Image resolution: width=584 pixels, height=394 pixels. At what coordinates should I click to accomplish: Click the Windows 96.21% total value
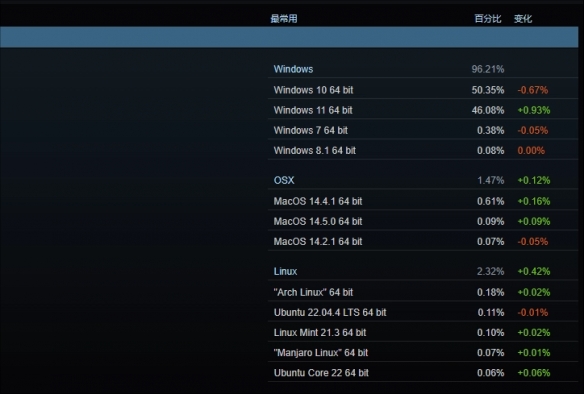pyautogui.click(x=488, y=69)
